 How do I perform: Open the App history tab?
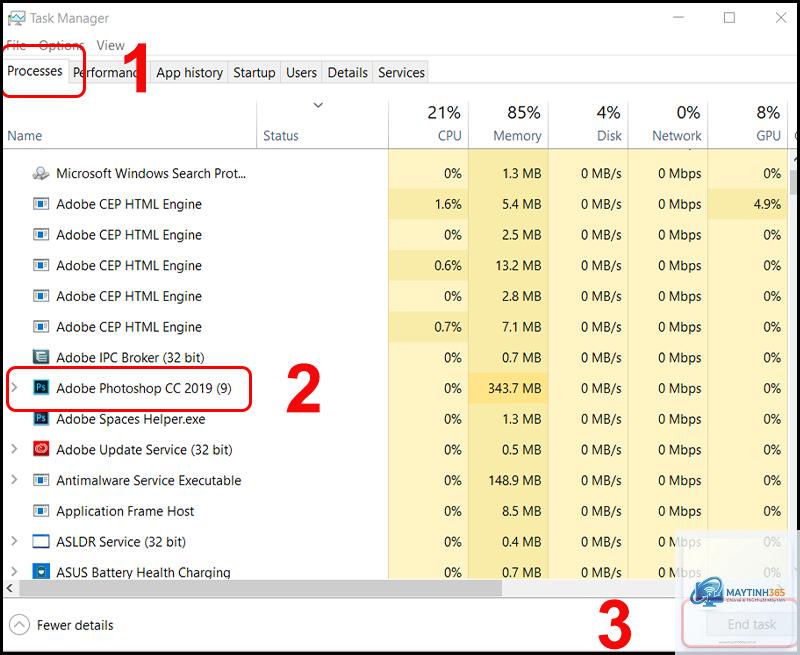pyautogui.click(x=189, y=72)
